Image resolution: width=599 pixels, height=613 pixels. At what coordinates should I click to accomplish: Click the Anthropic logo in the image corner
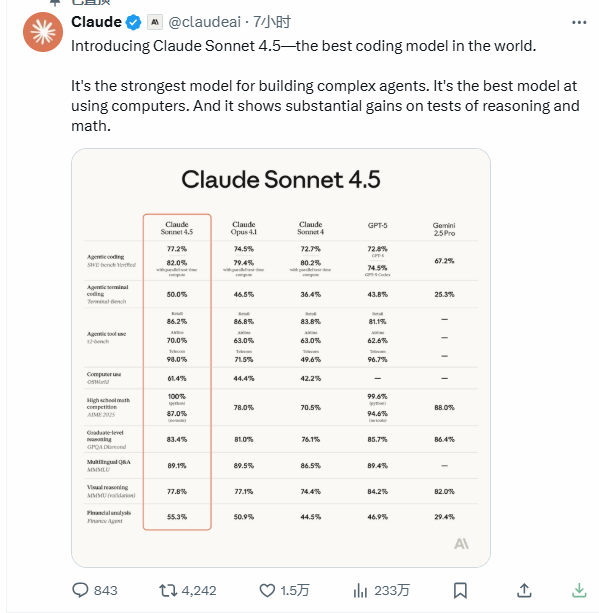[x=461, y=544]
